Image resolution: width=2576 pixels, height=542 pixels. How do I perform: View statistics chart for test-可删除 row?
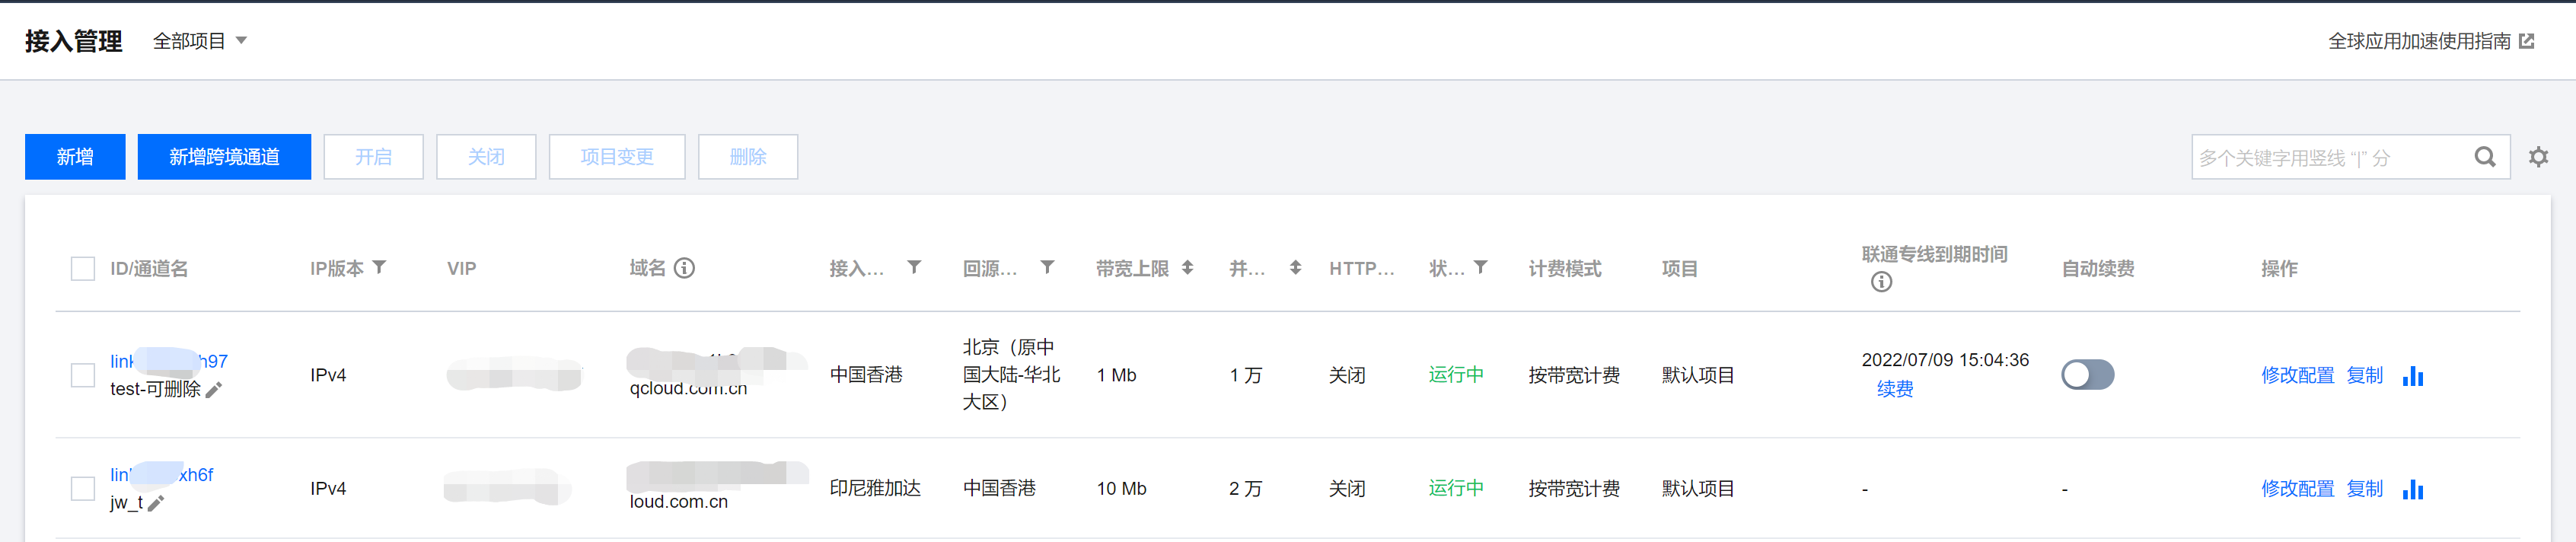[x=2413, y=375]
